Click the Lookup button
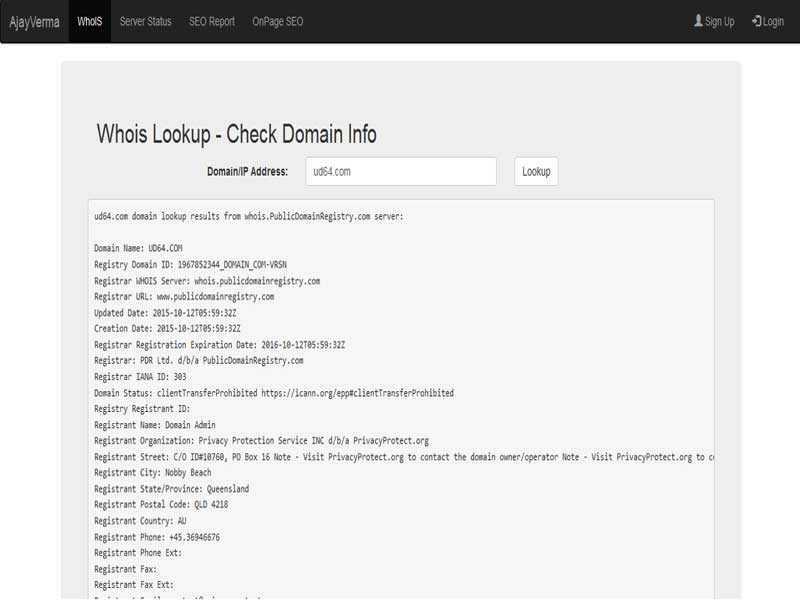 click(535, 171)
